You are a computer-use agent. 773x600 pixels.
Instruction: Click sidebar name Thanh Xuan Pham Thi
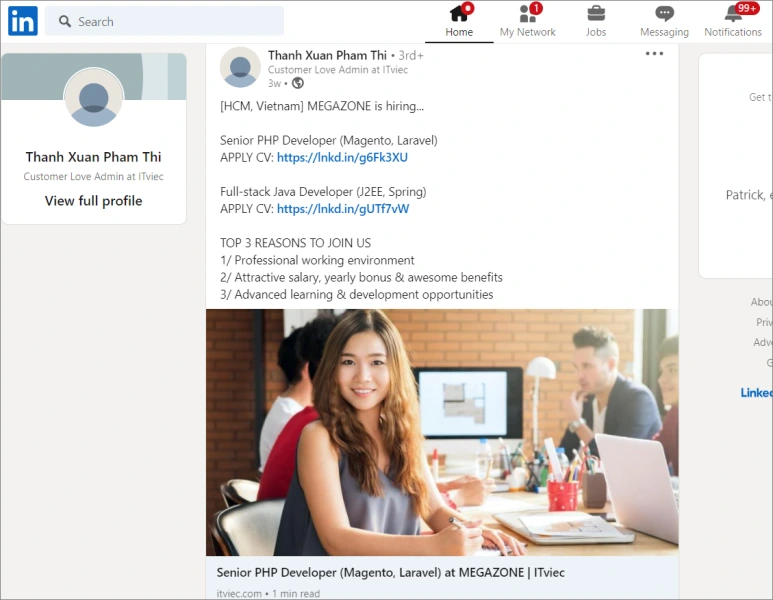[x=93, y=157]
